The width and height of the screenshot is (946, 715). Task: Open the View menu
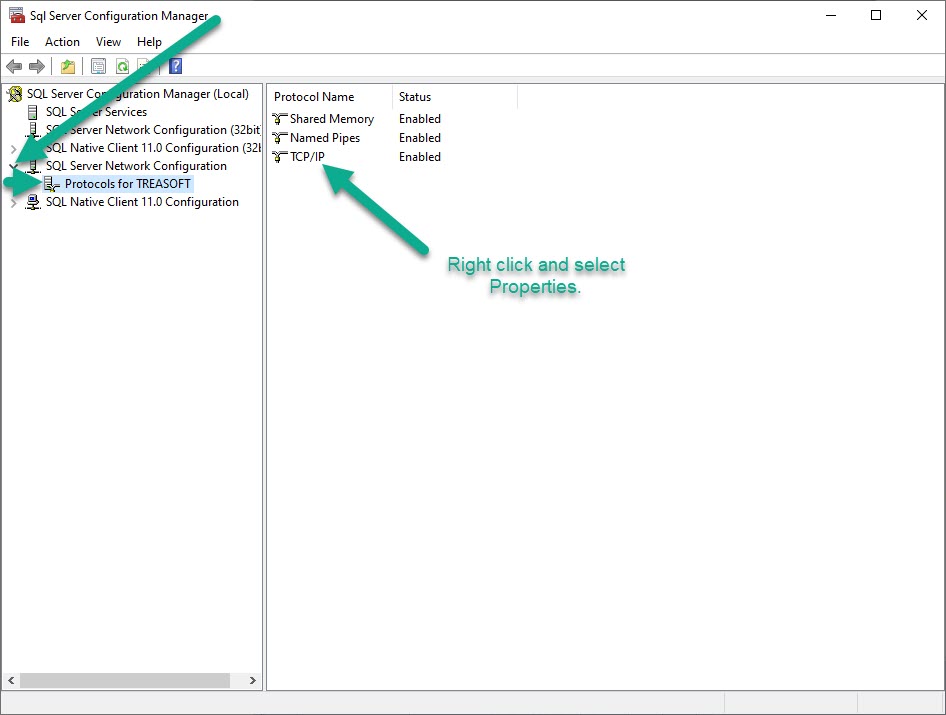(108, 42)
